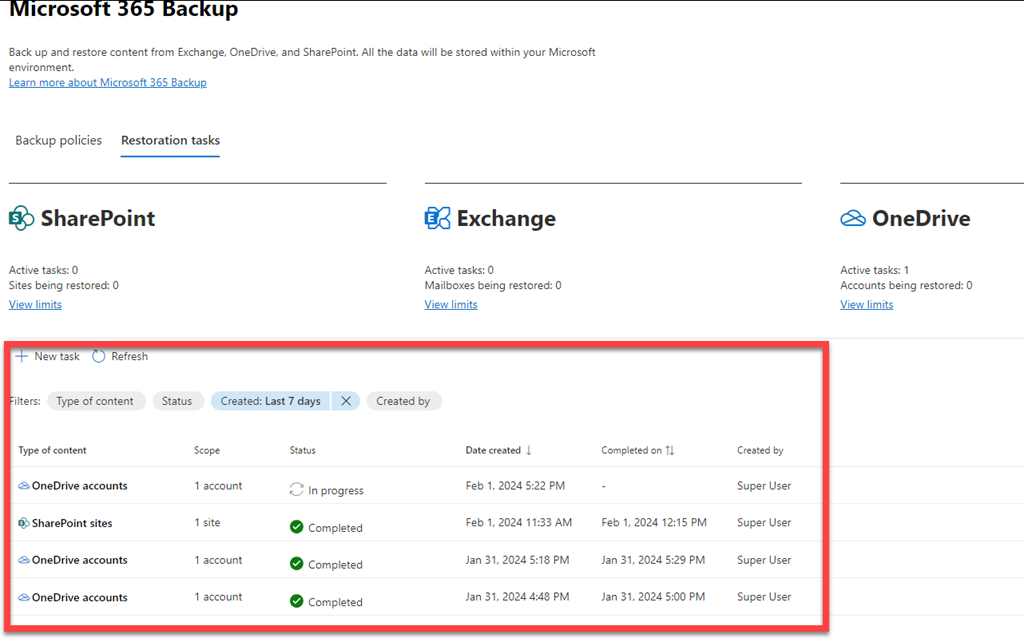The width and height of the screenshot is (1024, 642).
Task: Switch to the Backup policies tab
Action: point(58,141)
